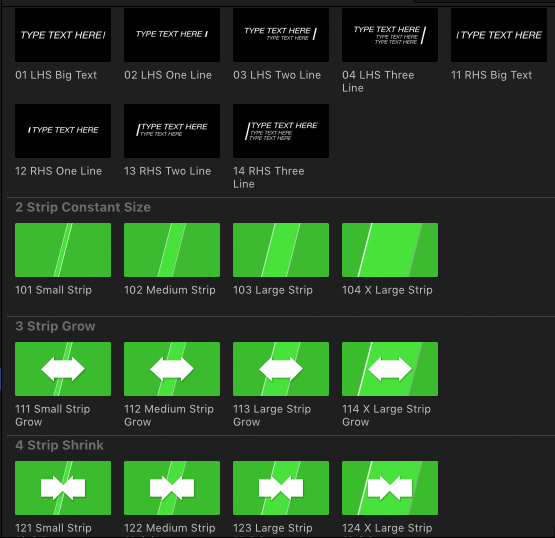Choose the 102 Medium Strip icon
This screenshot has width=555, height=538.
click(172, 250)
